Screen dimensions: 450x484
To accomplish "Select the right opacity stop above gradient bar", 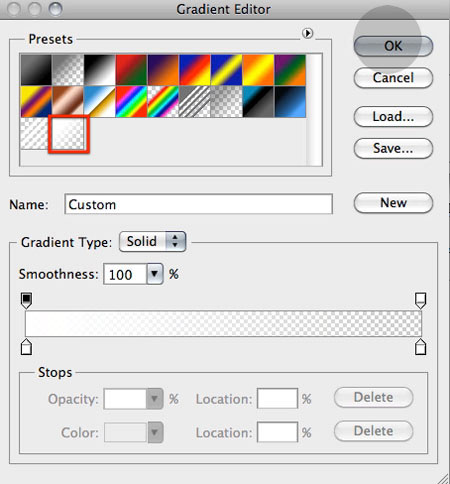I will tap(420, 300).
